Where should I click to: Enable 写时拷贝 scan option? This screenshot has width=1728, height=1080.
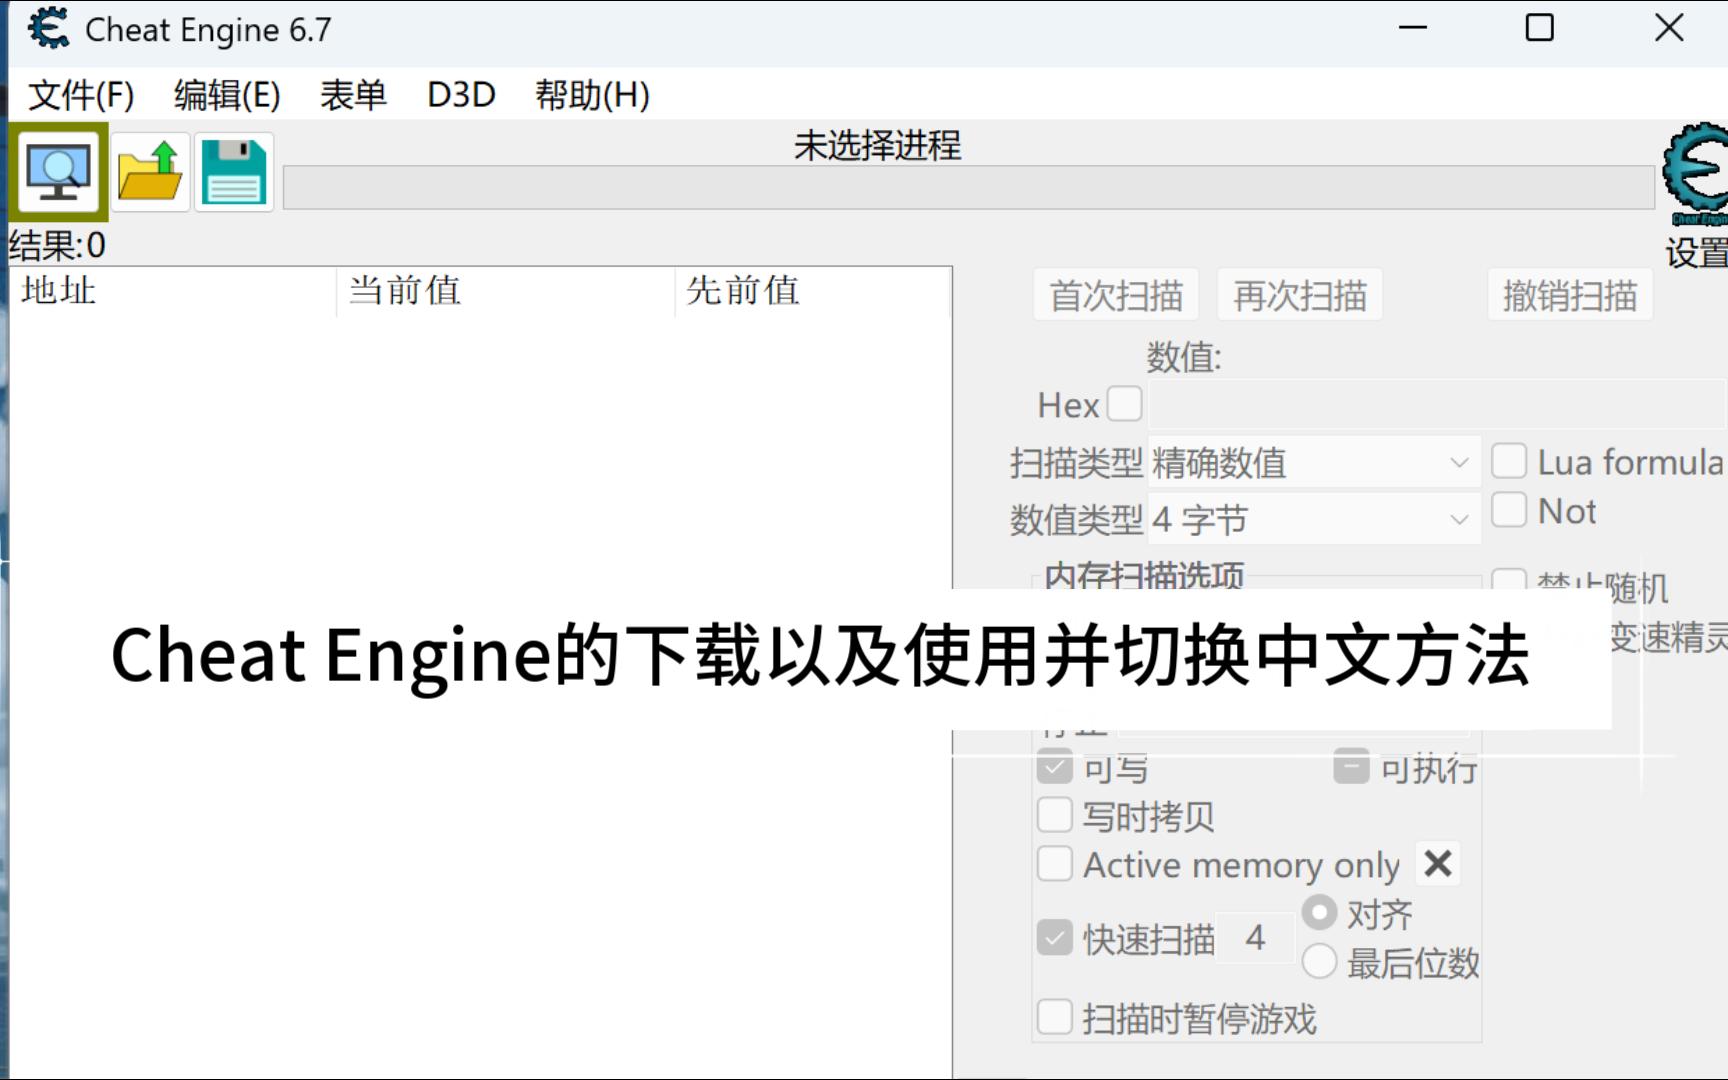[1054, 815]
